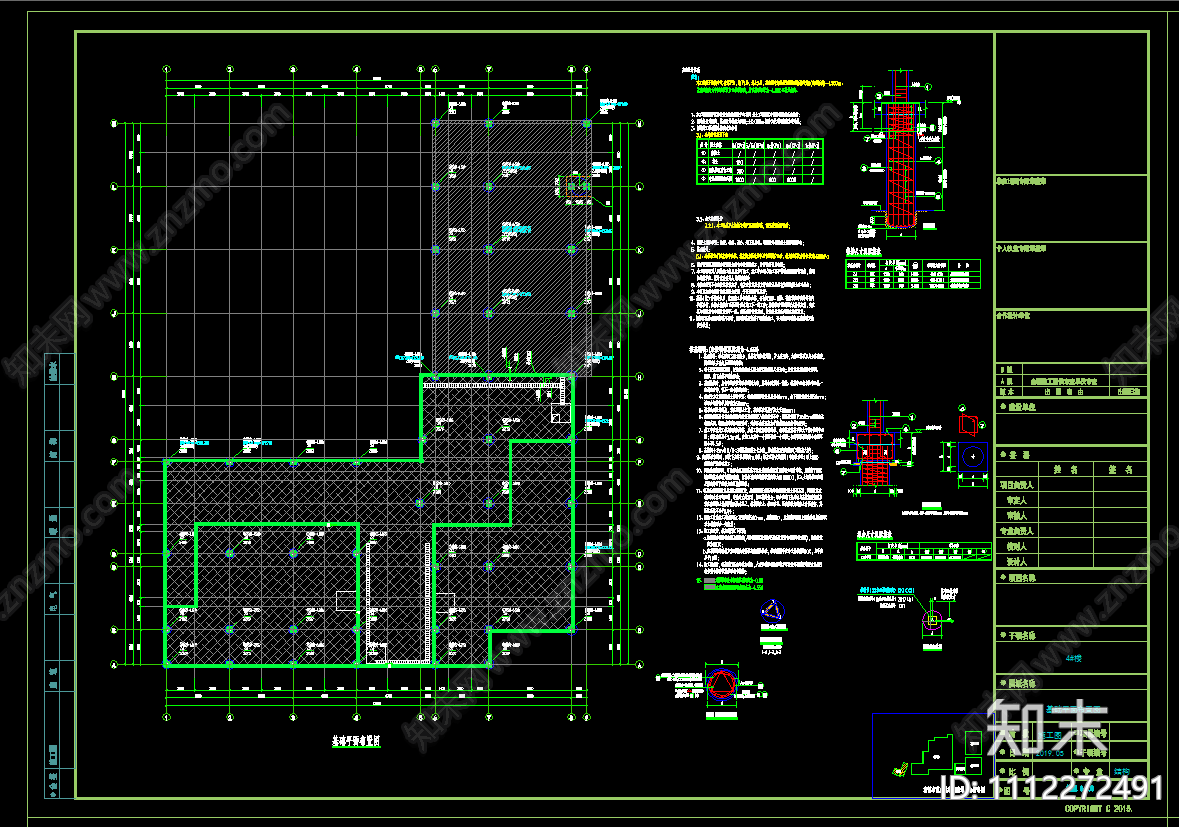Click the 基础平面布置图 drawing title
Screen dimensions: 1179x827
356,742
